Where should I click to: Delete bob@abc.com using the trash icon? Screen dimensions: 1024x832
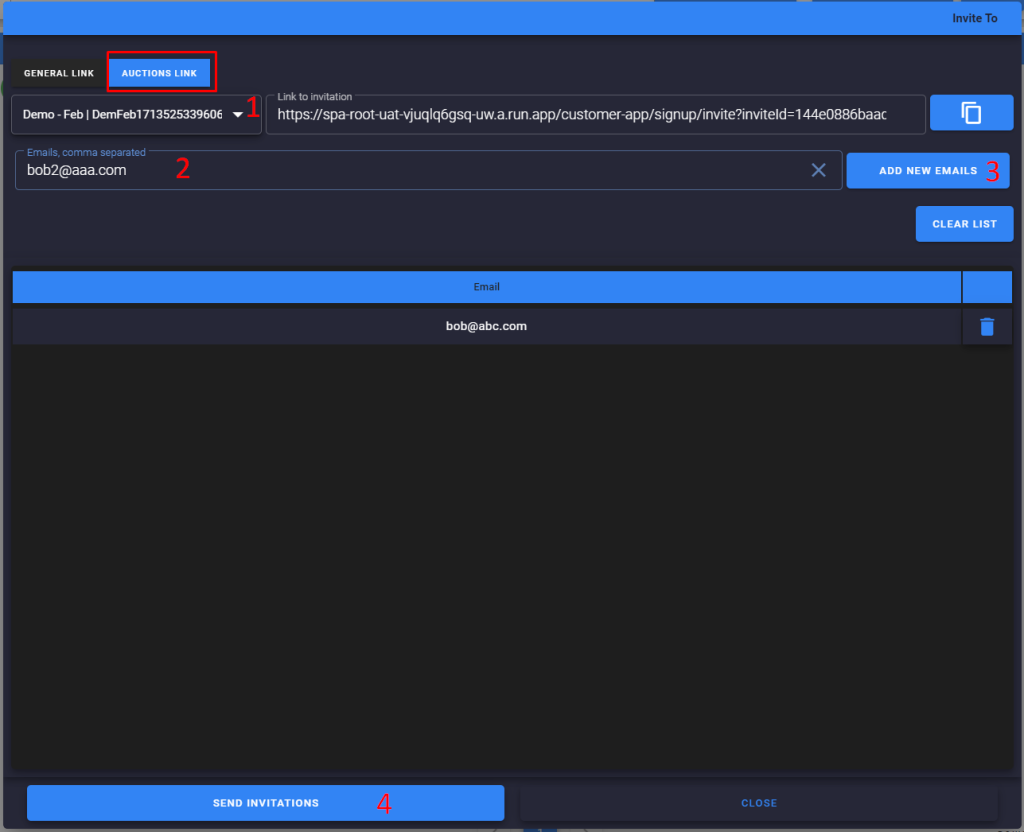pyautogui.click(x=987, y=327)
